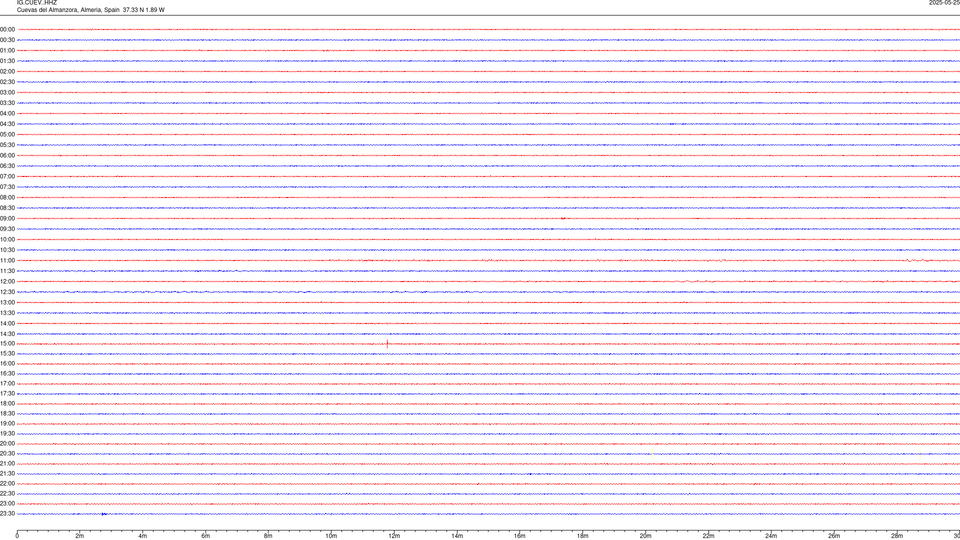
Task: Click the 24m tick label on the axis
Action: 771,536
